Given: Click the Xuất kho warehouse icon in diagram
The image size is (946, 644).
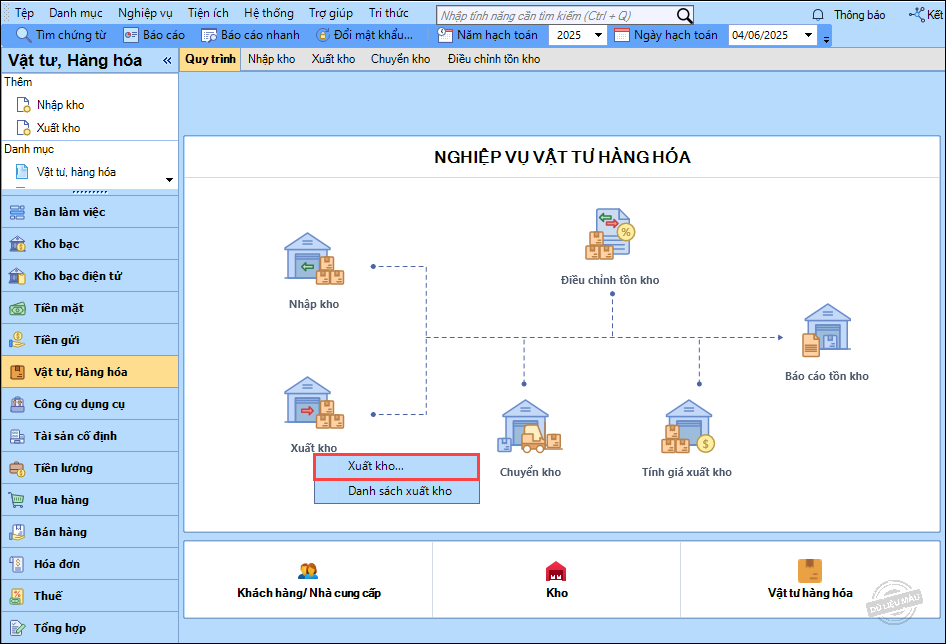Looking at the screenshot, I should pyautogui.click(x=314, y=403).
